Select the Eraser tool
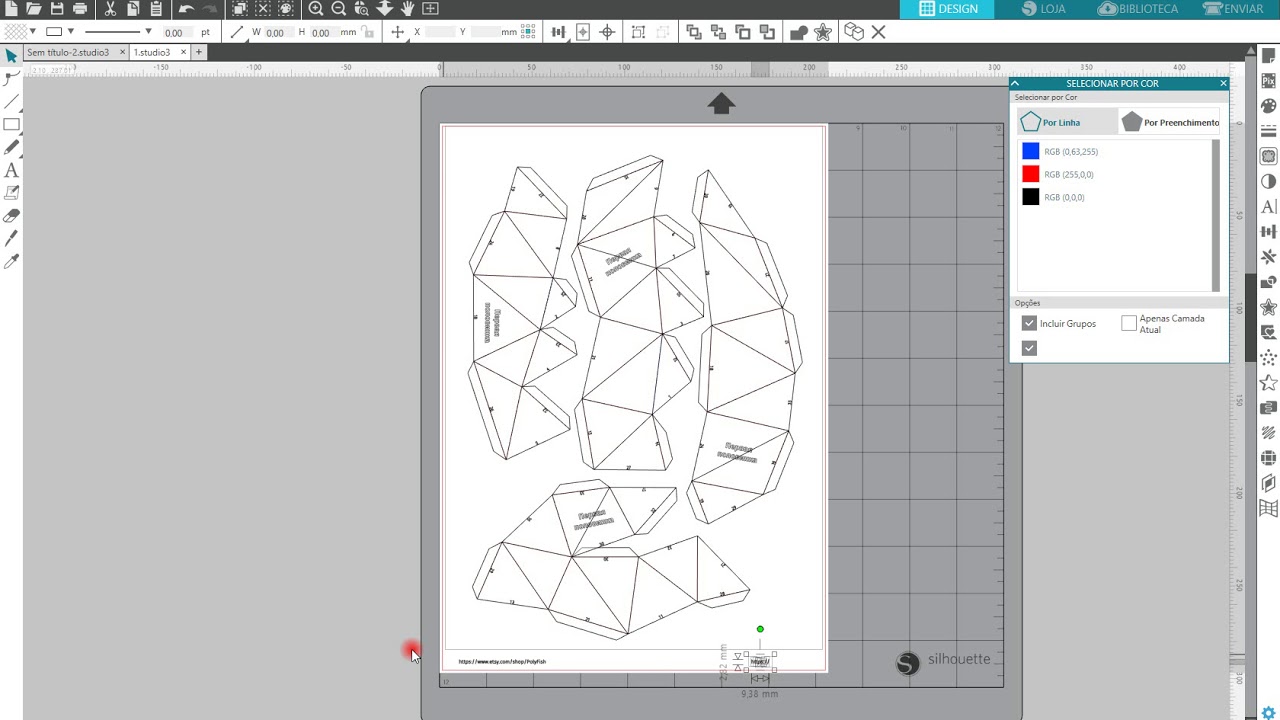 coord(11,216)
